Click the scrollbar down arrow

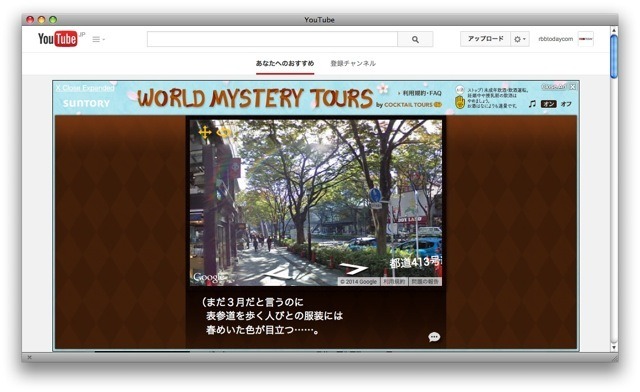tap(613, 347)
